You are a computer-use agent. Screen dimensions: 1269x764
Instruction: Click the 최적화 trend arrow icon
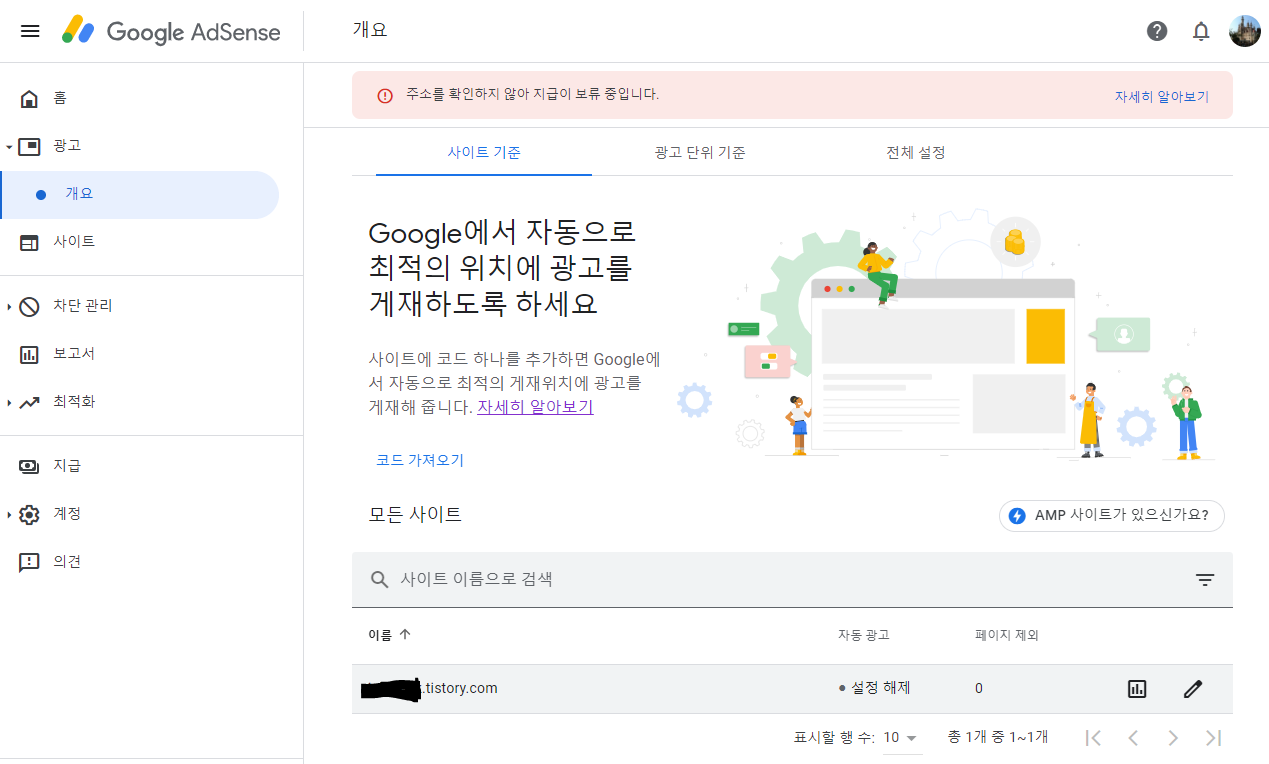(x=30, y=402)
